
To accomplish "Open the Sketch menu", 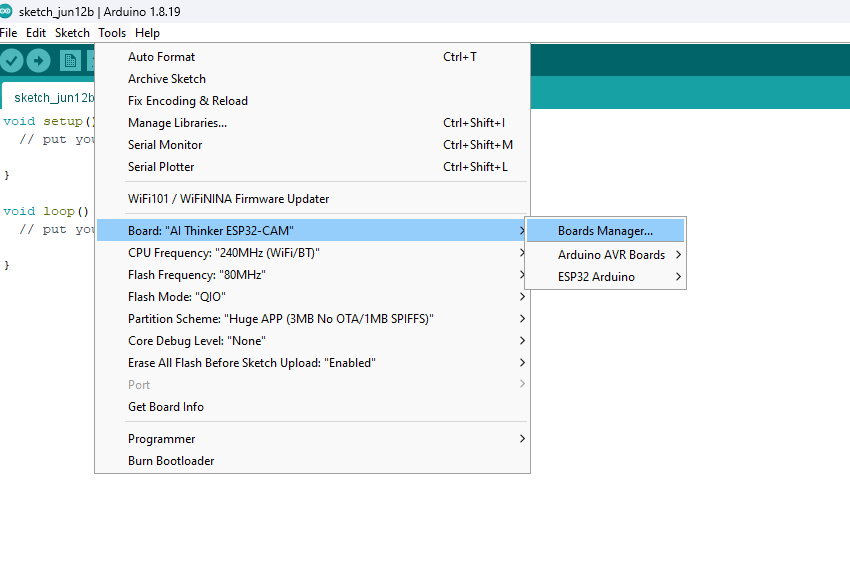I will pos(72,33).
